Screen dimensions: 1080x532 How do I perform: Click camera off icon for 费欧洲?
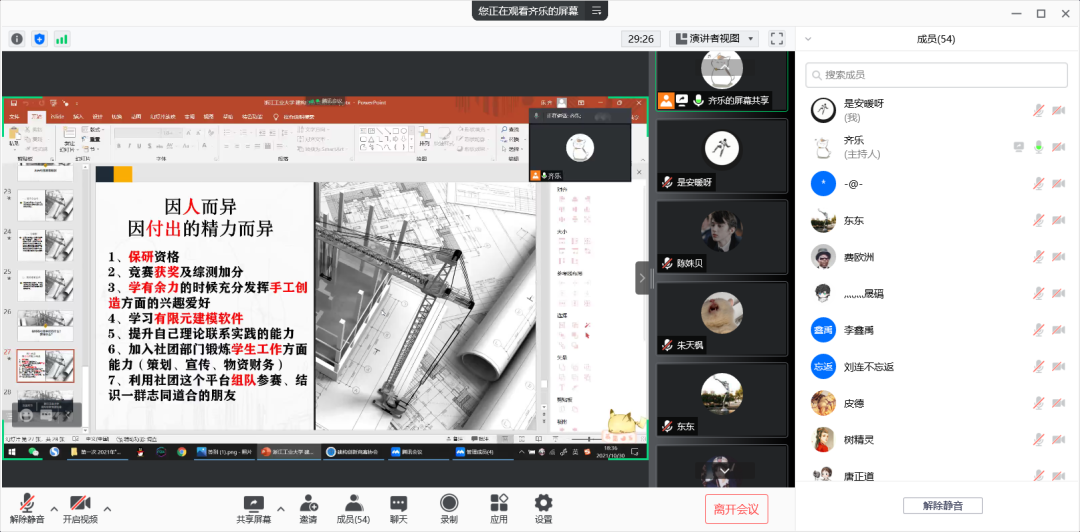(x=1059, y=256)
